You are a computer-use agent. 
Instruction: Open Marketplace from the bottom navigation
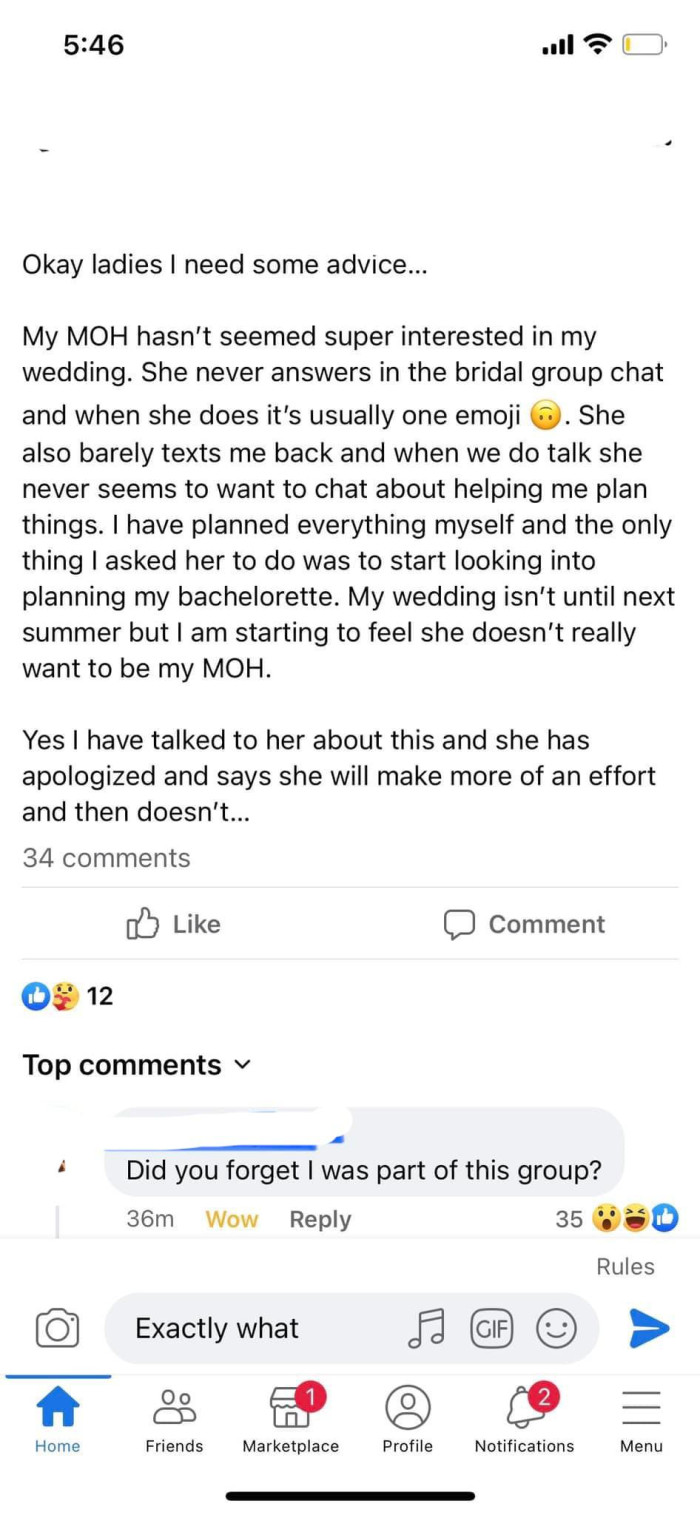(x=291, y=1420)
